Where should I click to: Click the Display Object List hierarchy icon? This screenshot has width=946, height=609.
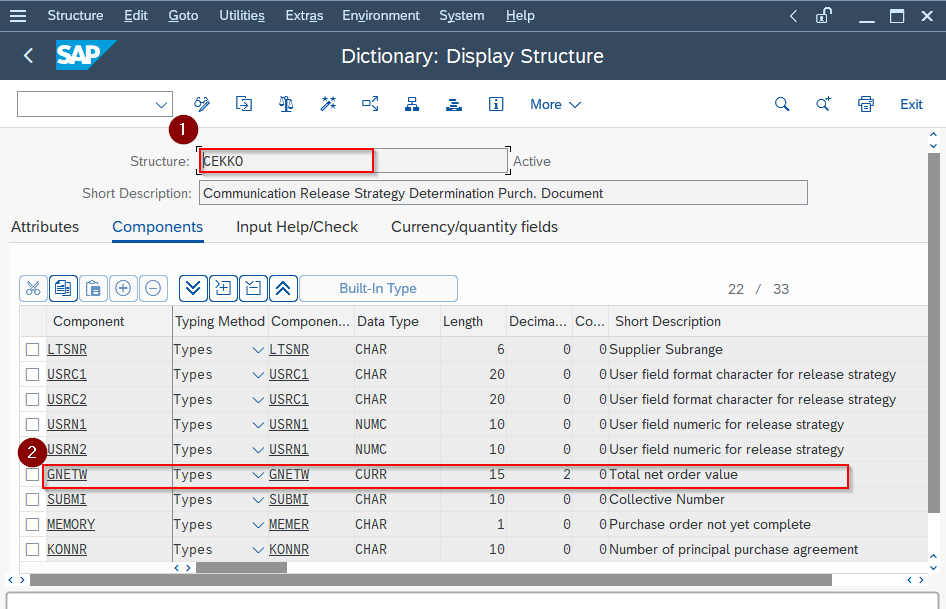click(412, 104)
